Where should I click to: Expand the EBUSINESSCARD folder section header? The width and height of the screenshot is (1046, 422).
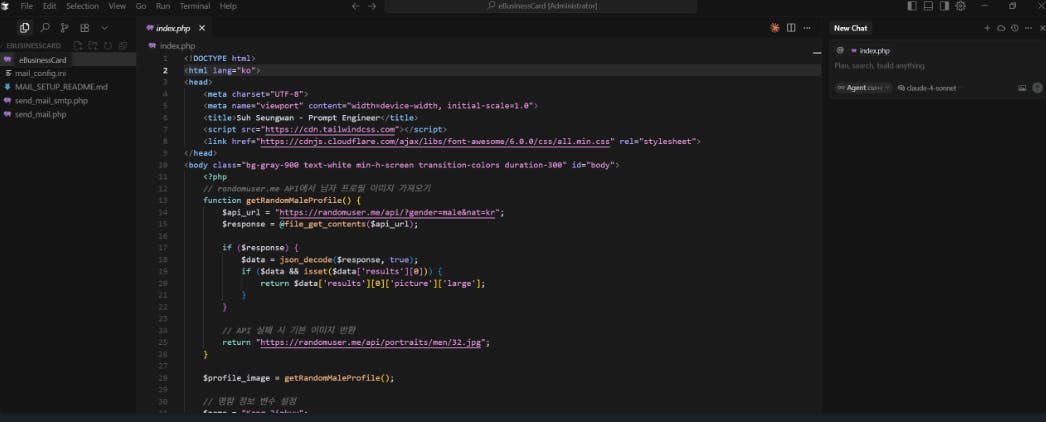tap(33, 46)
